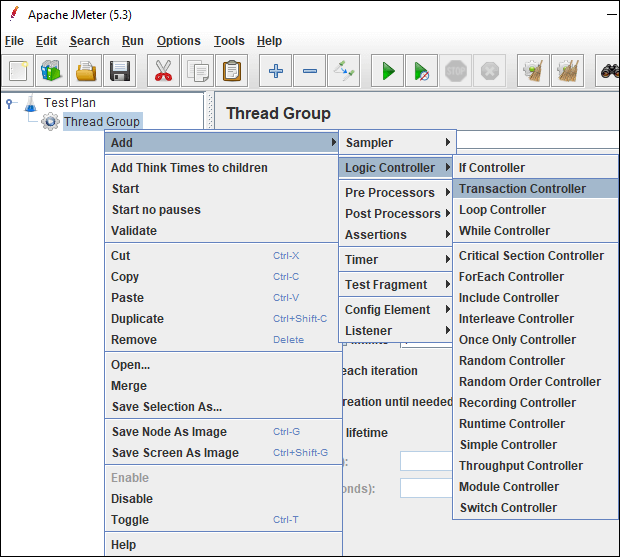Click the Thread Group gear icon
The image size is (620, 557).
(x=51, y=121)
